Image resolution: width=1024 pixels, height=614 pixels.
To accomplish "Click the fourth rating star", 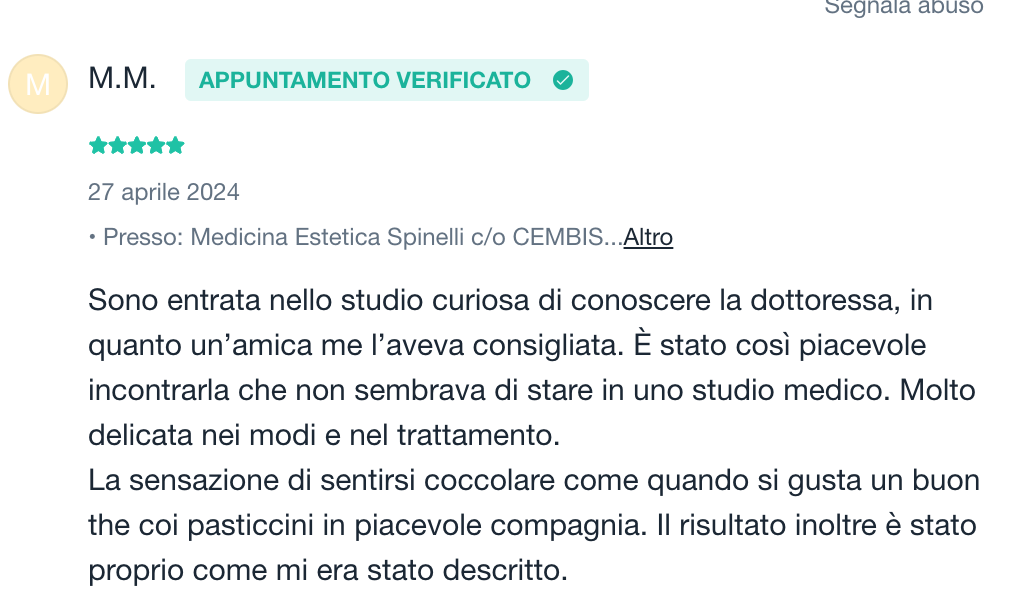I will (156, 146).
